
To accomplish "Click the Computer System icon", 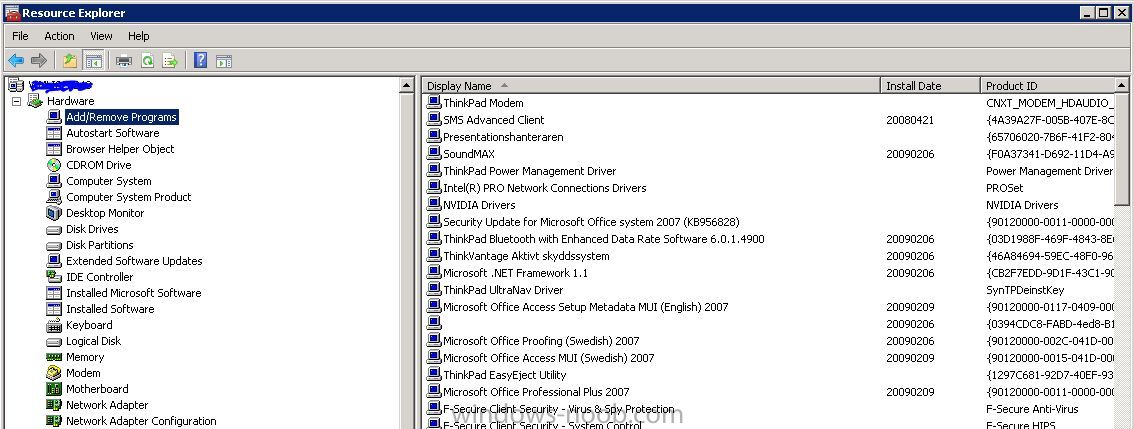I will (54, 181).
